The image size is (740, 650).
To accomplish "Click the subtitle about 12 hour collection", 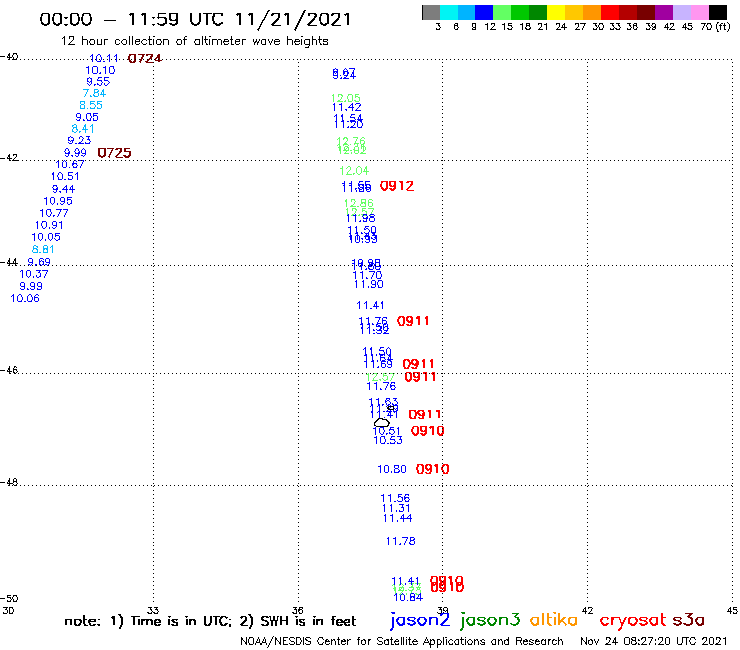I will tap(194, 41).
